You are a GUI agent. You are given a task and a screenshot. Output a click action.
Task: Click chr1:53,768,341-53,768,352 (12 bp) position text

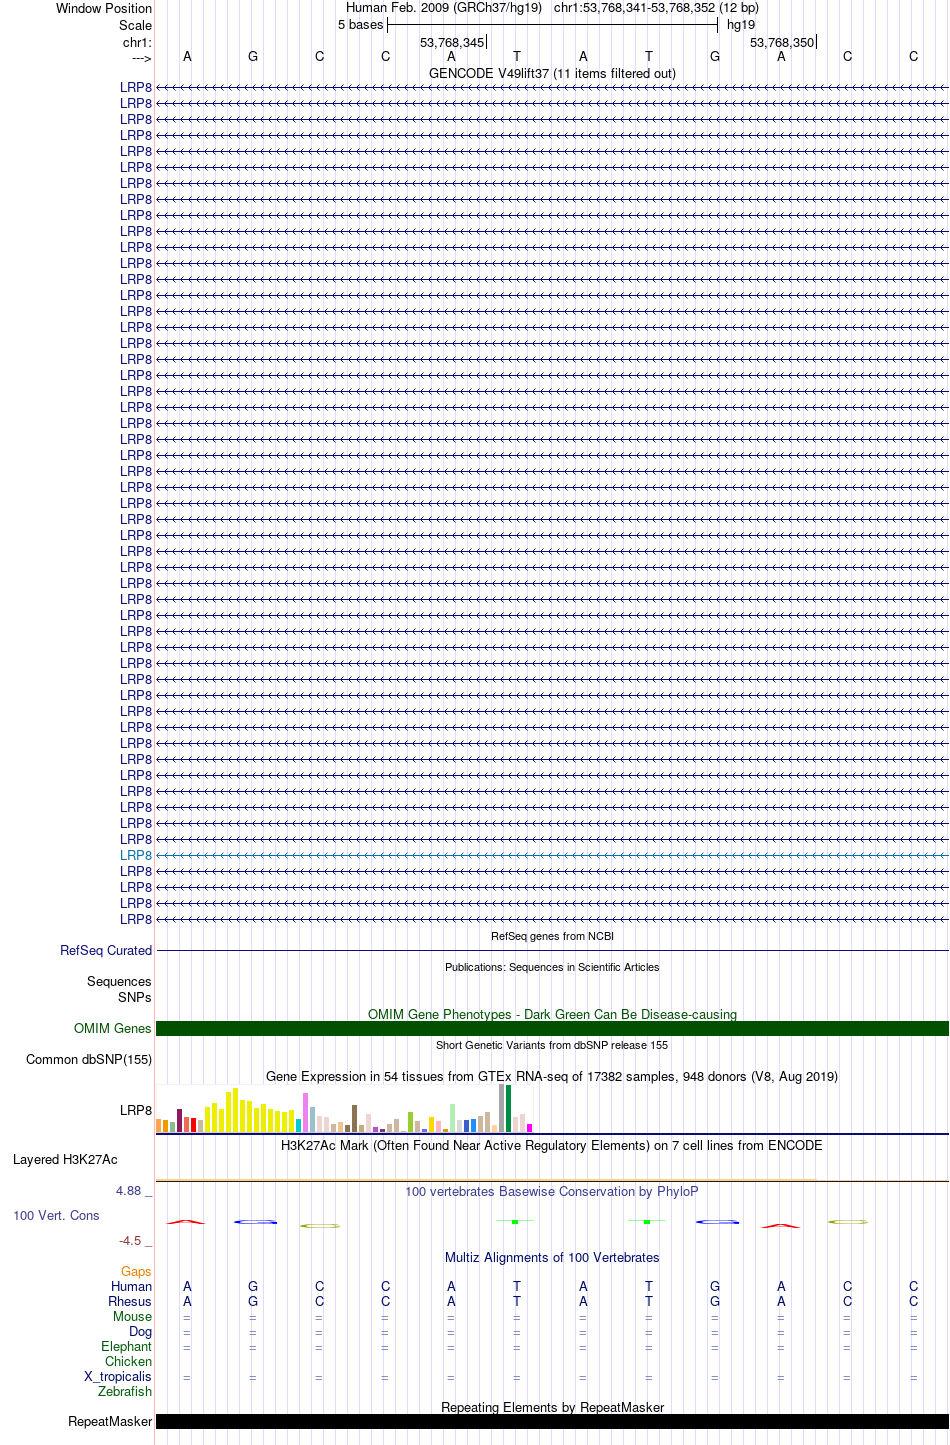[656, 8]
